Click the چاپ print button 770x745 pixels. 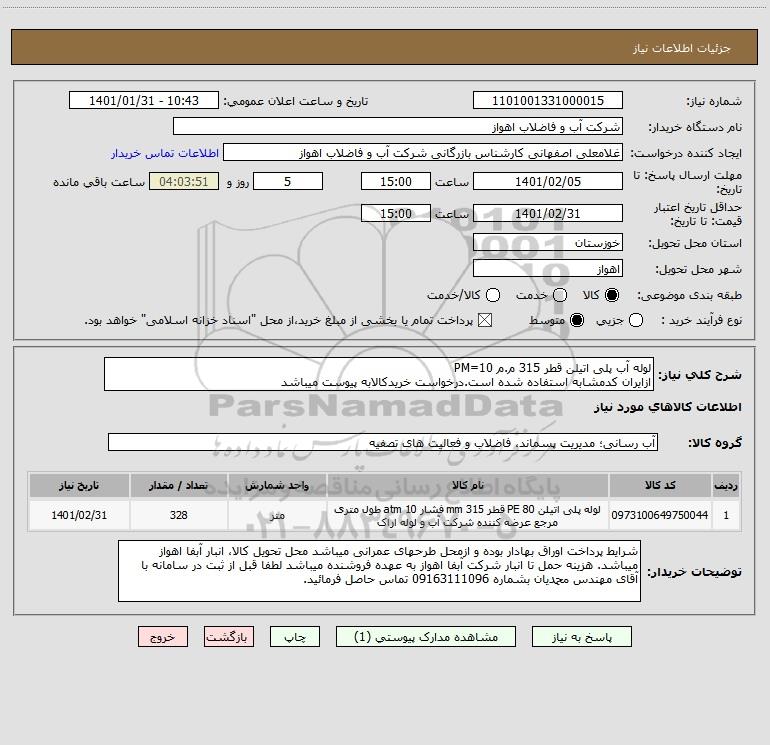point(295,636)
